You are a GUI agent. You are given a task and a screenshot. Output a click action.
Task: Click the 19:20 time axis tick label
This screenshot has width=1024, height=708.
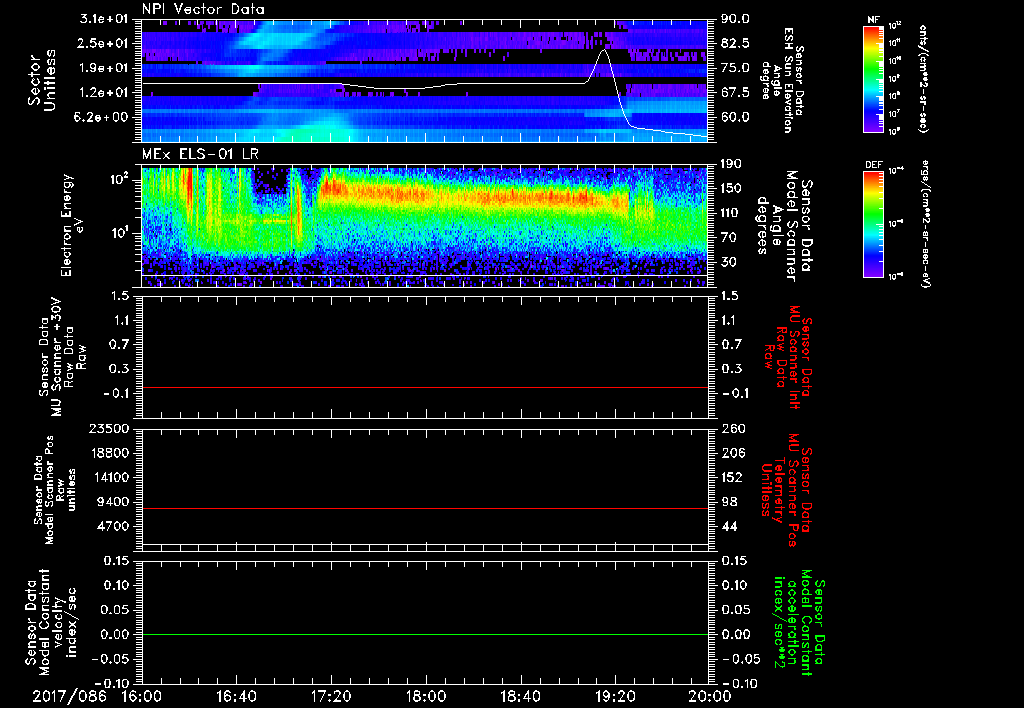(x=614, y=696)
